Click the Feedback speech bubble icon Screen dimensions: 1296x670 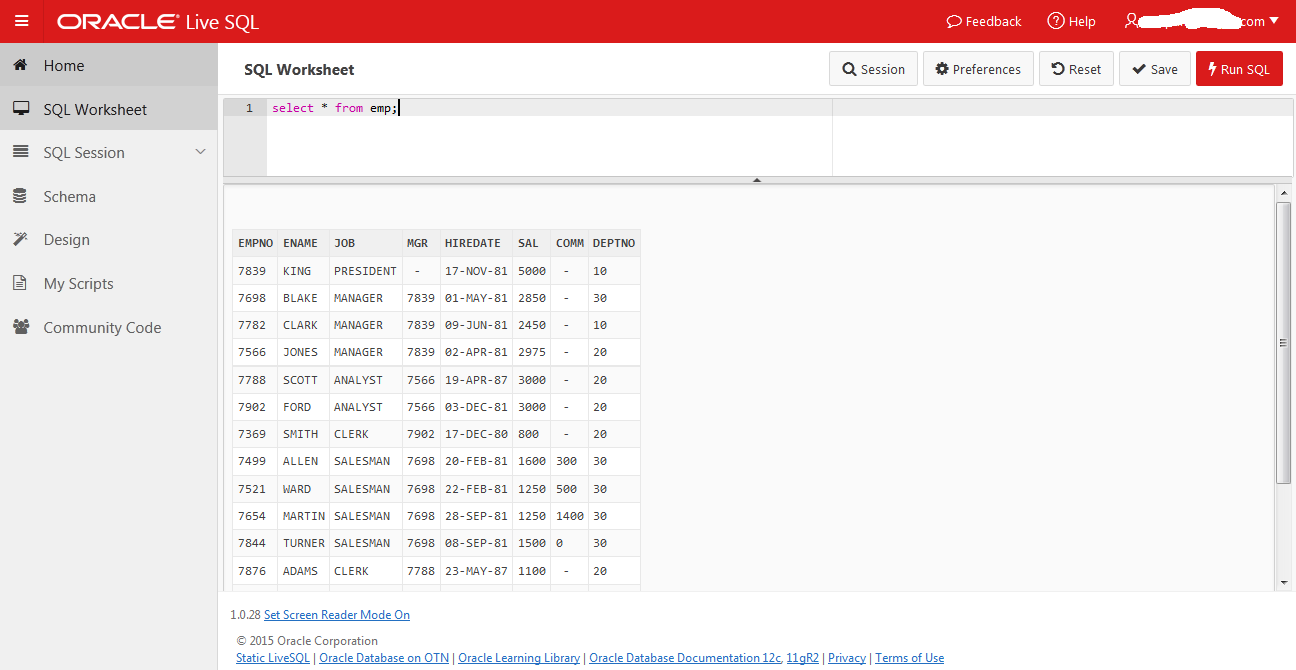tap(954, 21)
